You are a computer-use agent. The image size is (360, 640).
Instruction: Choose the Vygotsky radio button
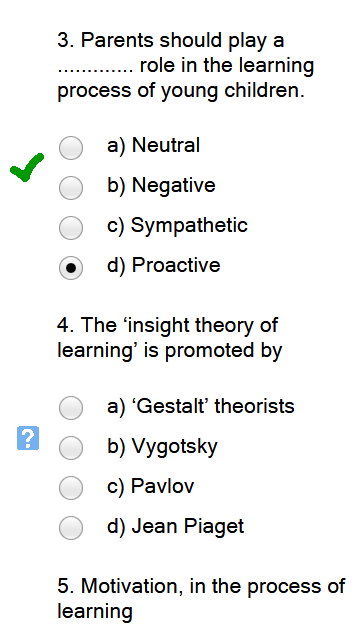click(71, 448)
